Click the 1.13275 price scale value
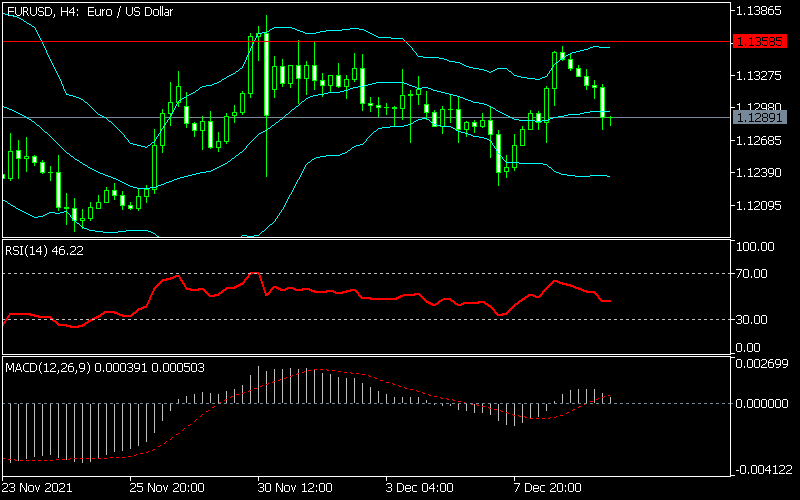The width and height of the screenshot is (800, 500). pos(760,76)
